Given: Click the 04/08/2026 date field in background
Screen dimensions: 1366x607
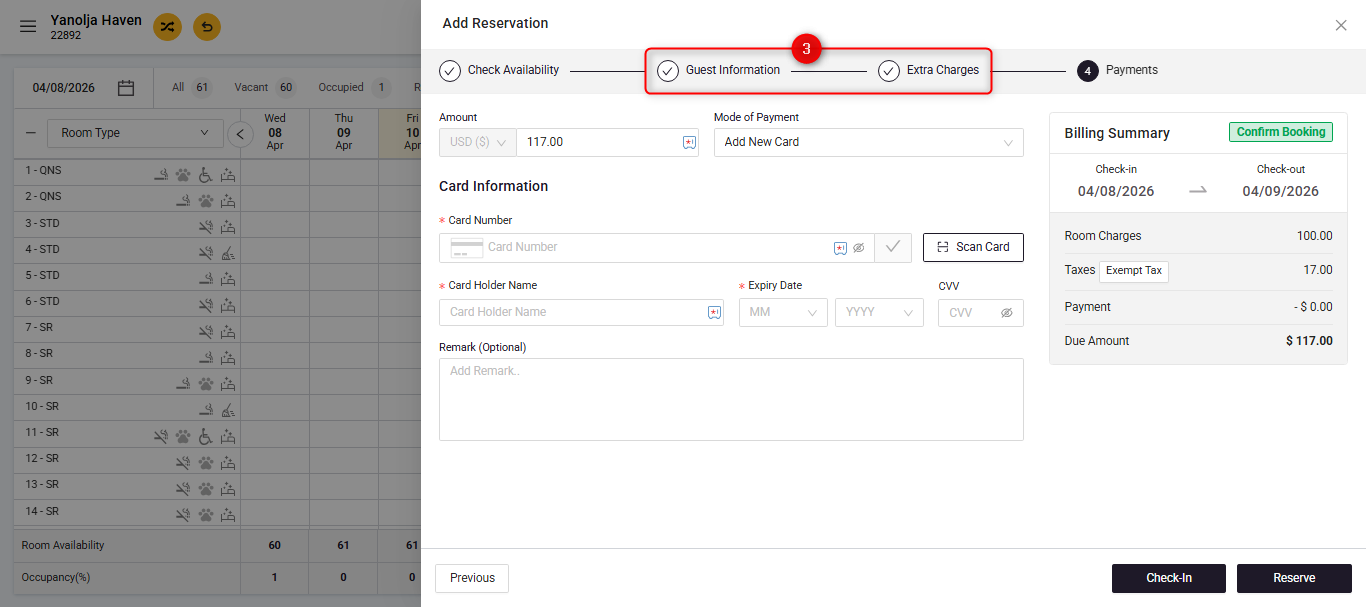Looking at the screenshot, I should pyautogui.click(x=64, y=88).
